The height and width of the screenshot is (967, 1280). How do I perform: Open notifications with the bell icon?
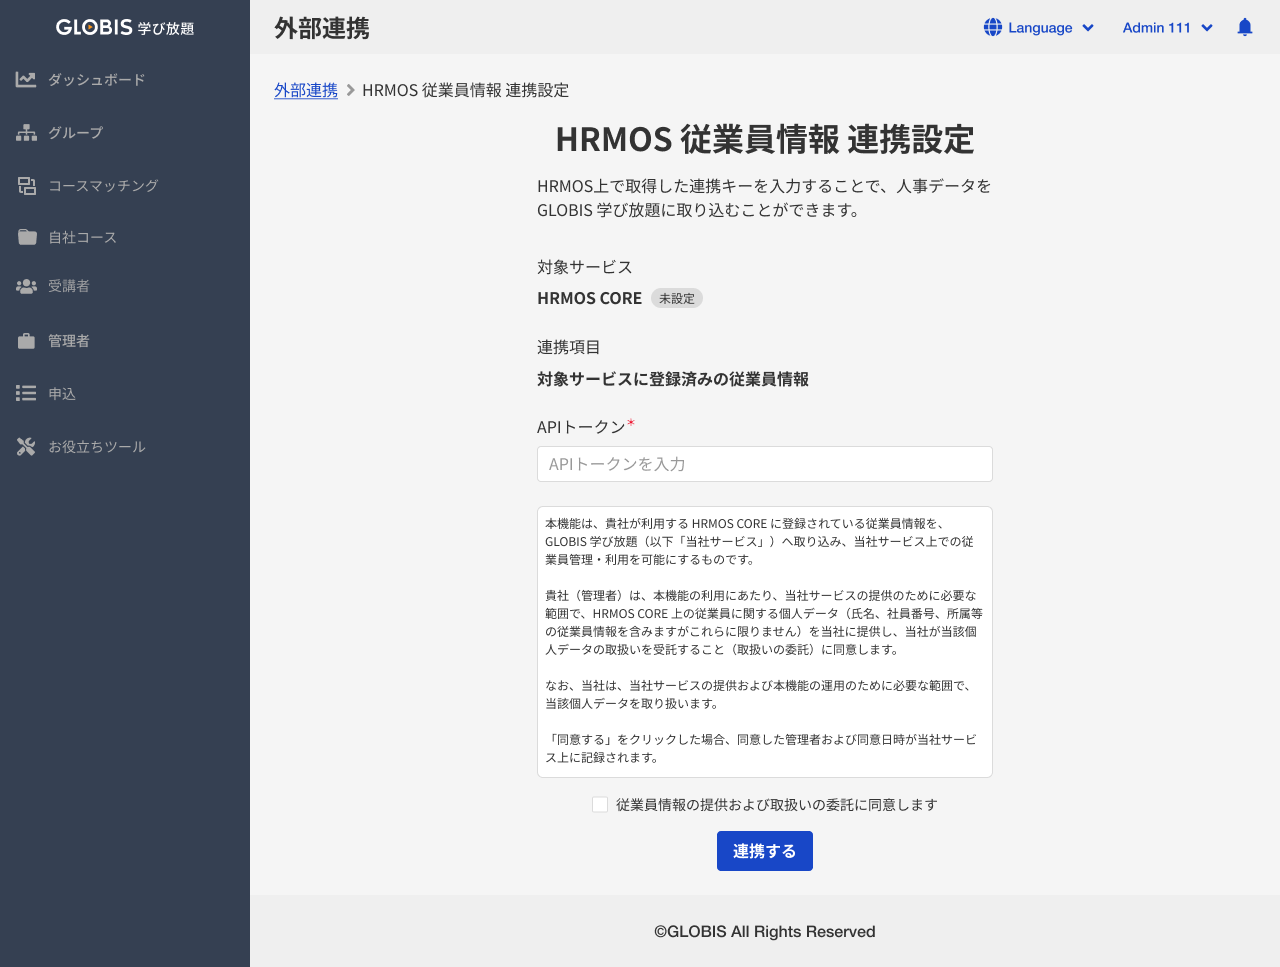(1244, 28)
